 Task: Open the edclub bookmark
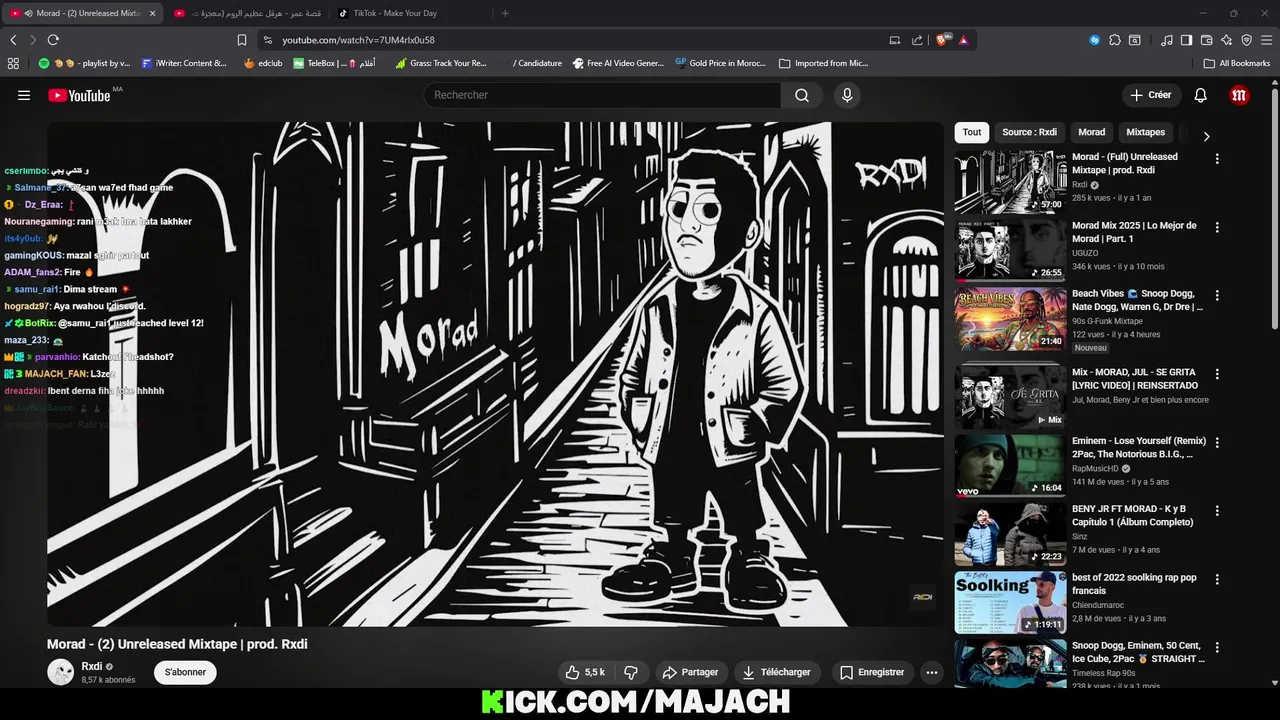(263, 63)
